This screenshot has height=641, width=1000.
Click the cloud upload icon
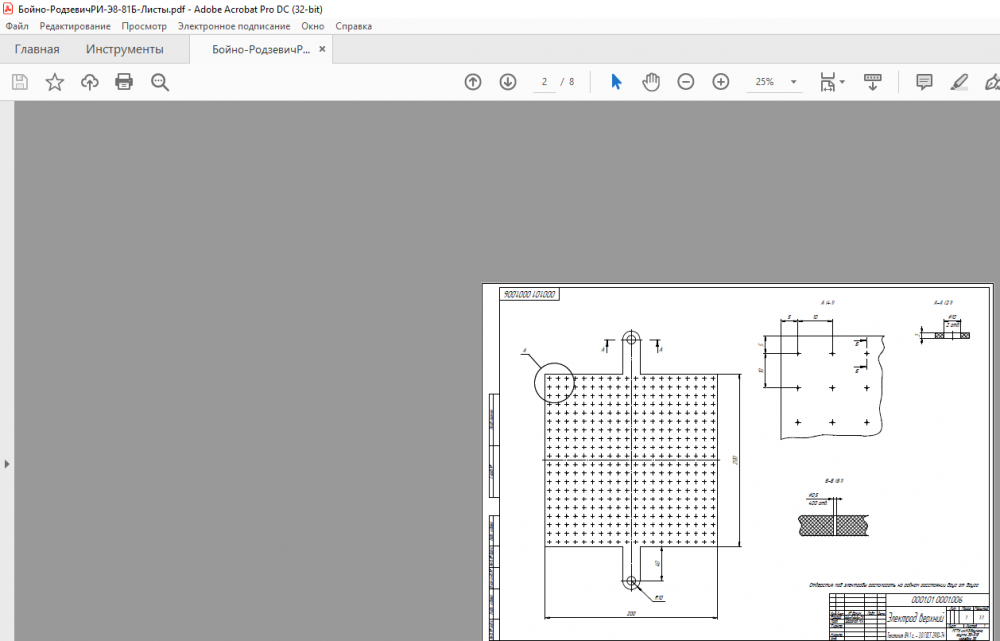pos(90,82)
